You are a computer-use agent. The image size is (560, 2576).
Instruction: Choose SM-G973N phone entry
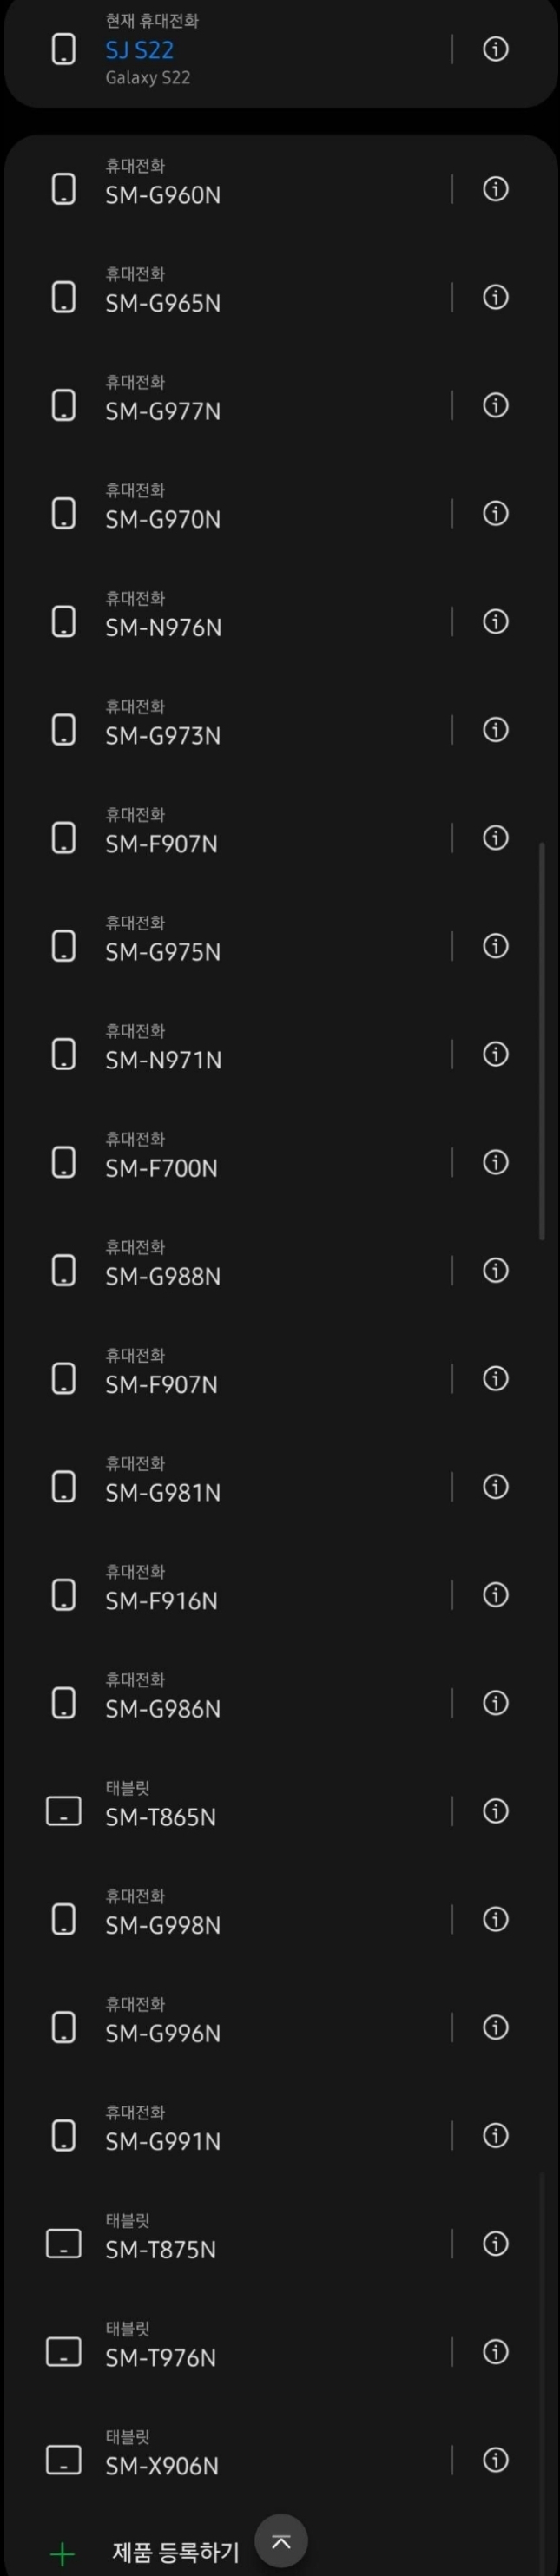coord(163,734)
